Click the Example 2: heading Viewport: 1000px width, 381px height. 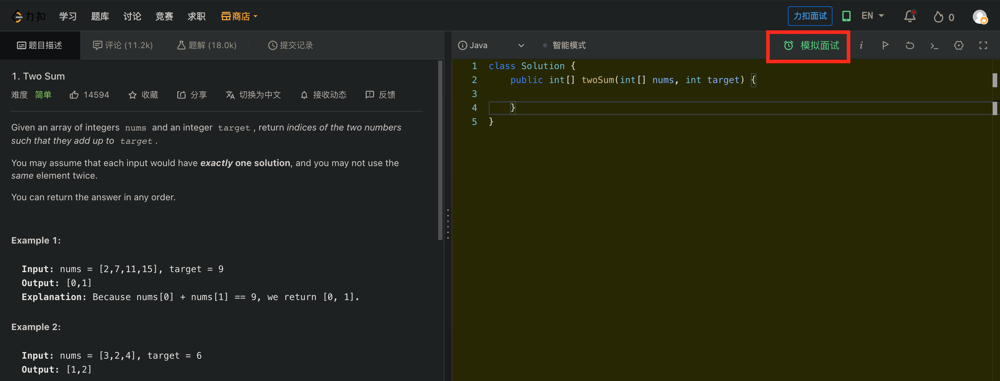tap(36, 327)
